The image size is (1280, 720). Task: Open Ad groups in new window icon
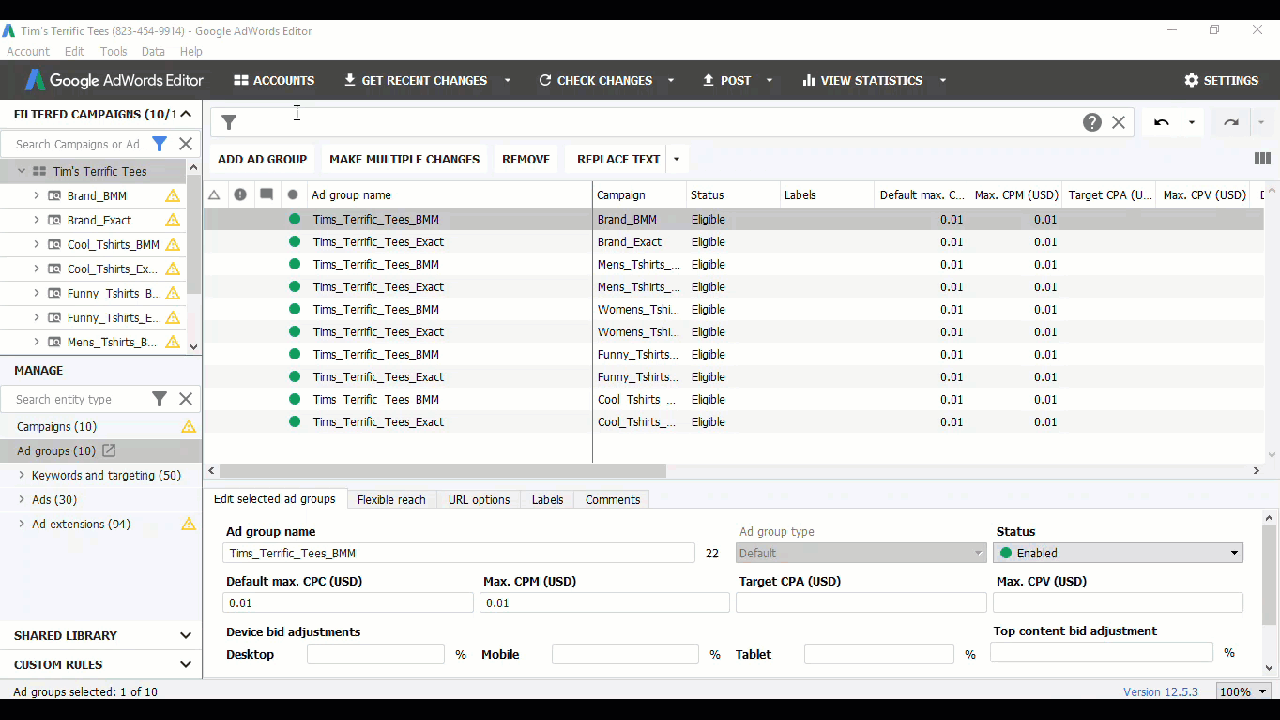[109, 451]
